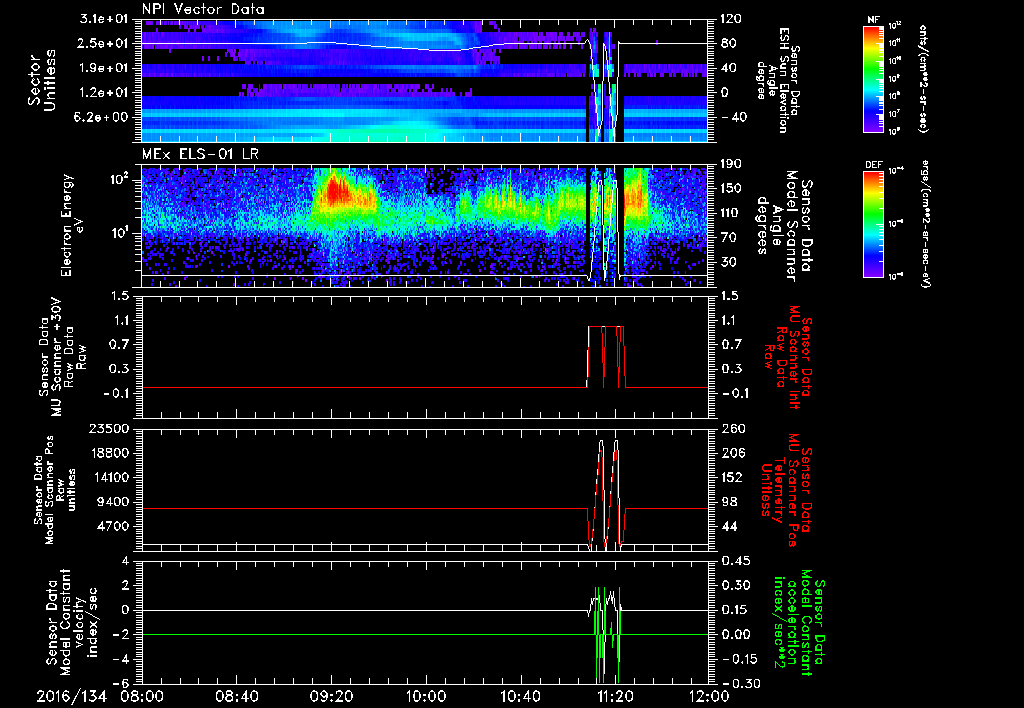The width and height of the screenshot is (1024, 708).
Task: Click the "2016/134" date label
Action: (71, 696)
